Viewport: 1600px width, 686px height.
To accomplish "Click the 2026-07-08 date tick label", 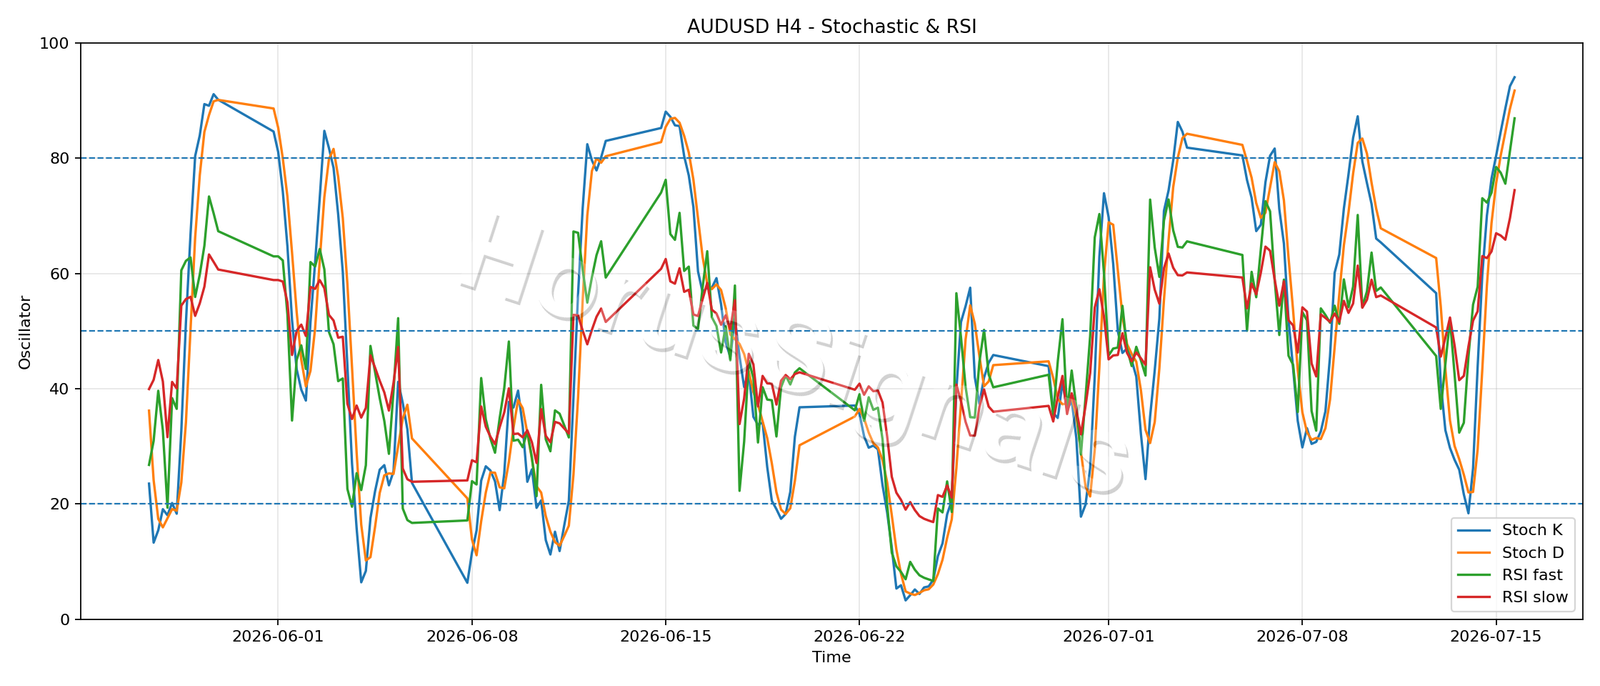I will pos(1302,636).
